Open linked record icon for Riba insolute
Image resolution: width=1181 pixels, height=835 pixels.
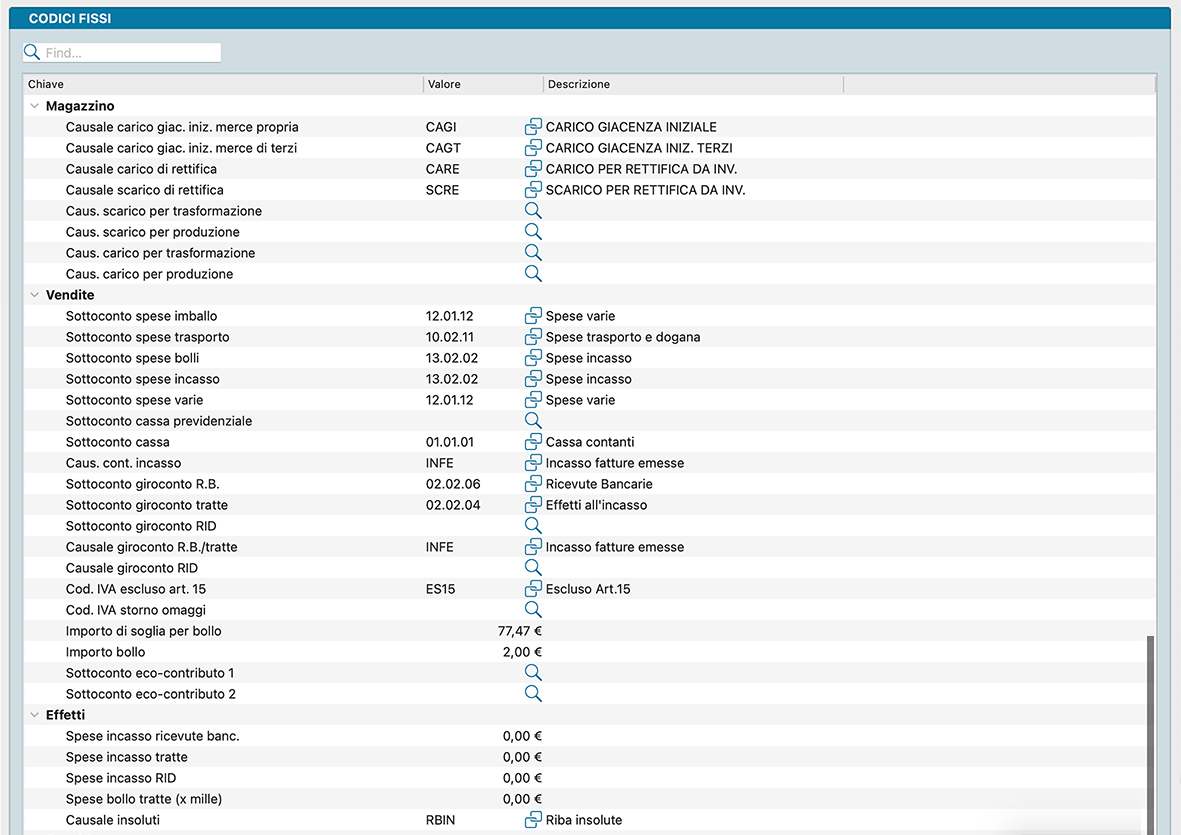533,820
